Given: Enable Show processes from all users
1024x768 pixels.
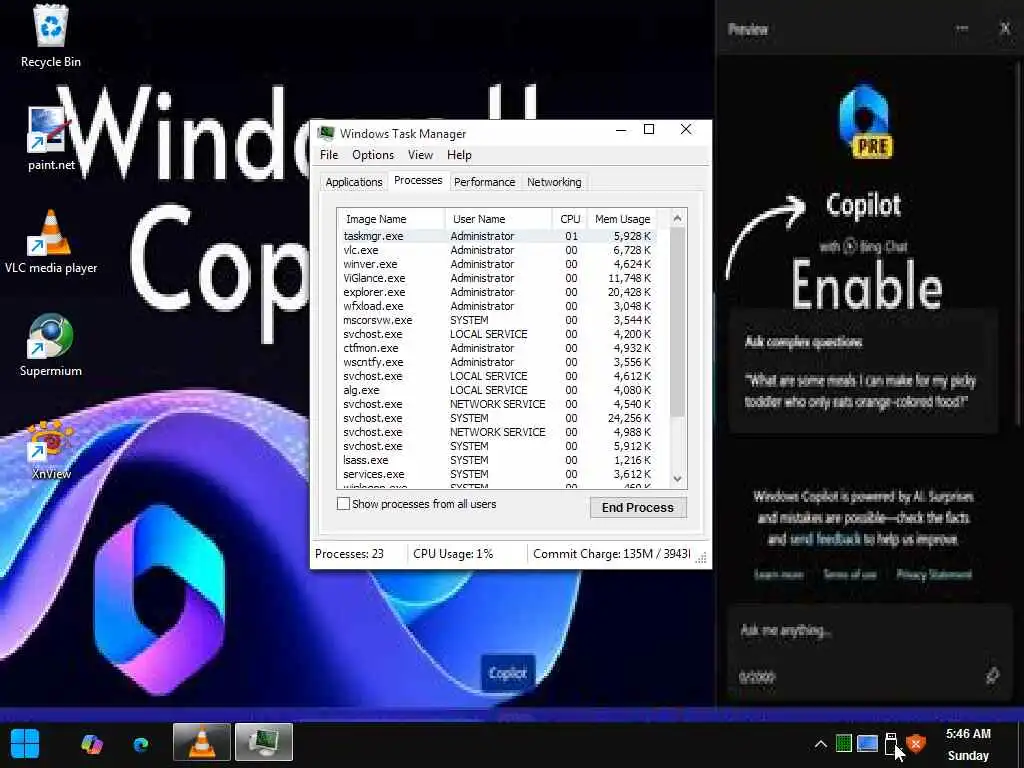Looking at the screenshot, I should pyautogui.click(x=343, y=504).
